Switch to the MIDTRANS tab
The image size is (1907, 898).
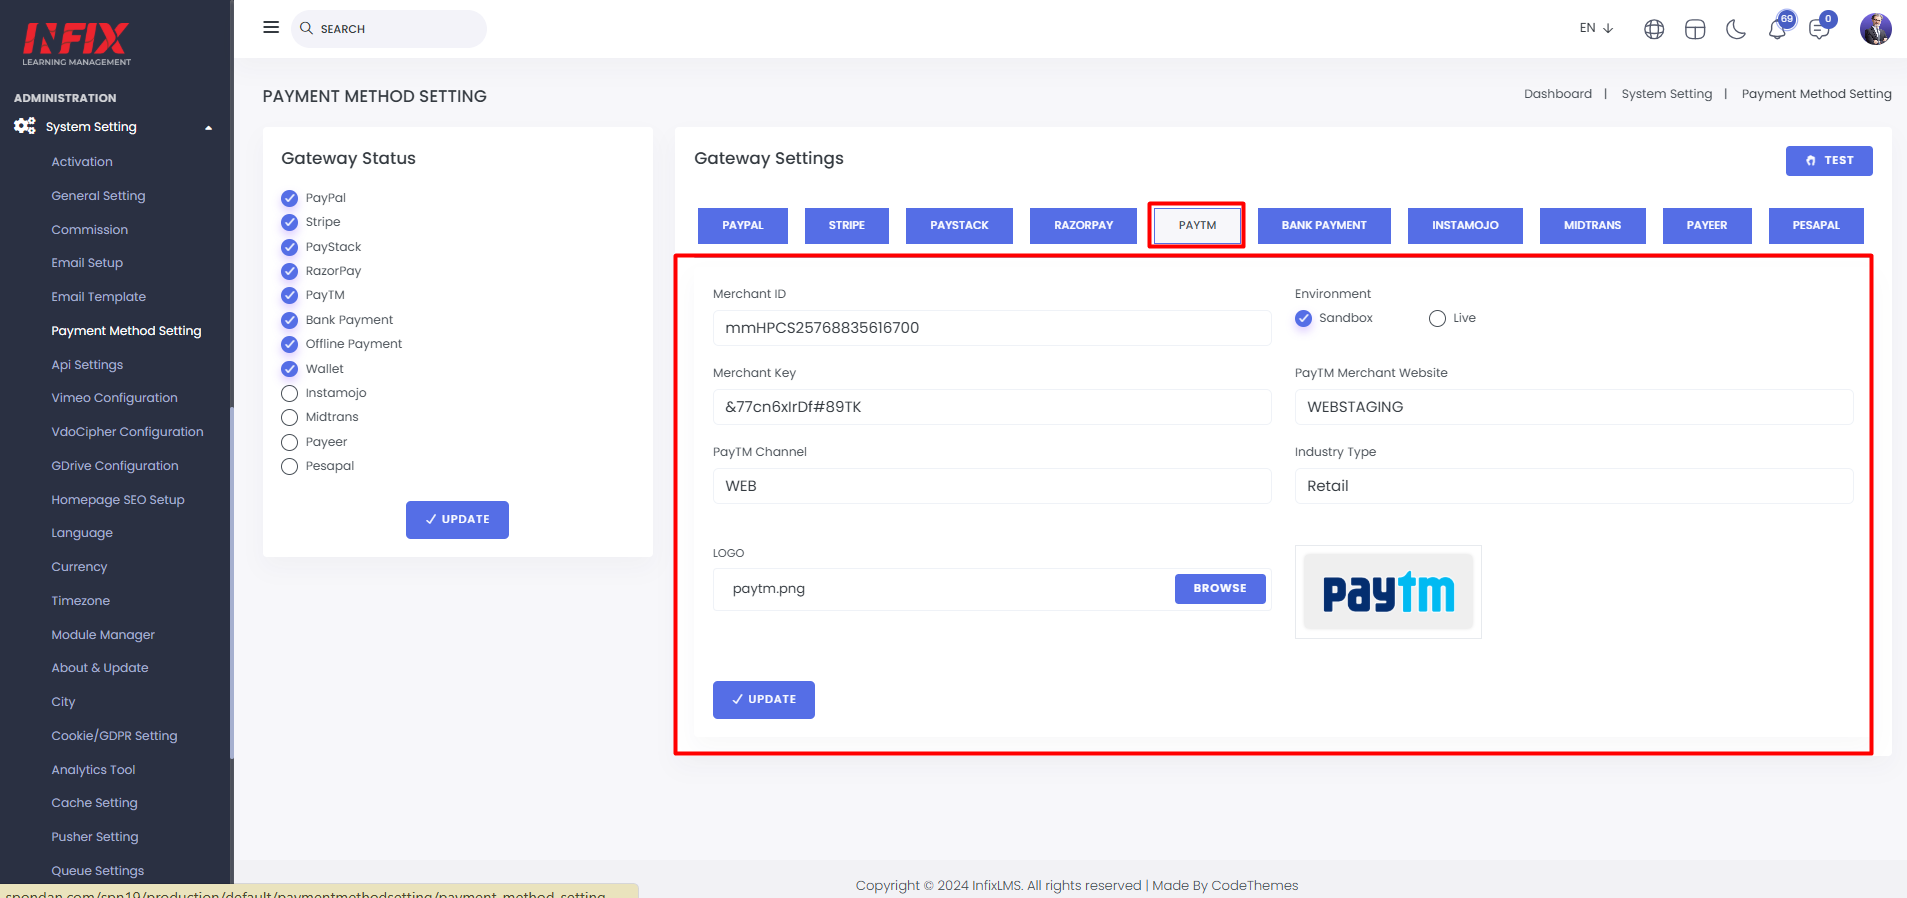[x=1592, y=226]
